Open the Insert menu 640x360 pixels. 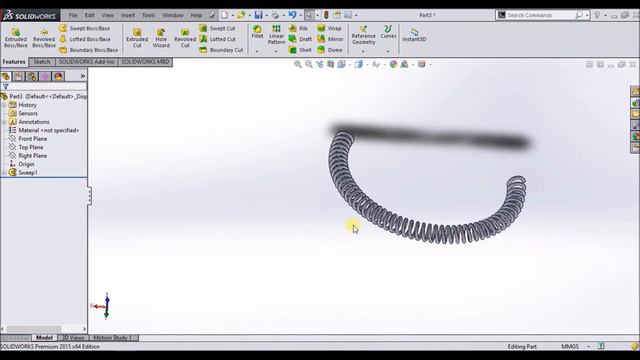128,15
